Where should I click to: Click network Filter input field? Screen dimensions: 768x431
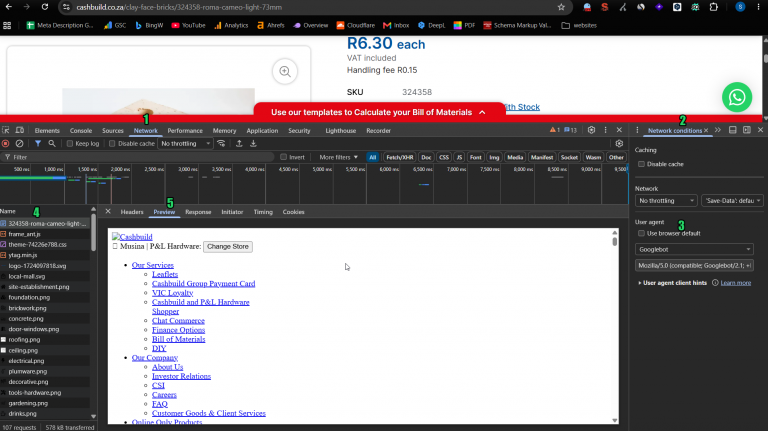pyautogui.click(x=138, y=157)
